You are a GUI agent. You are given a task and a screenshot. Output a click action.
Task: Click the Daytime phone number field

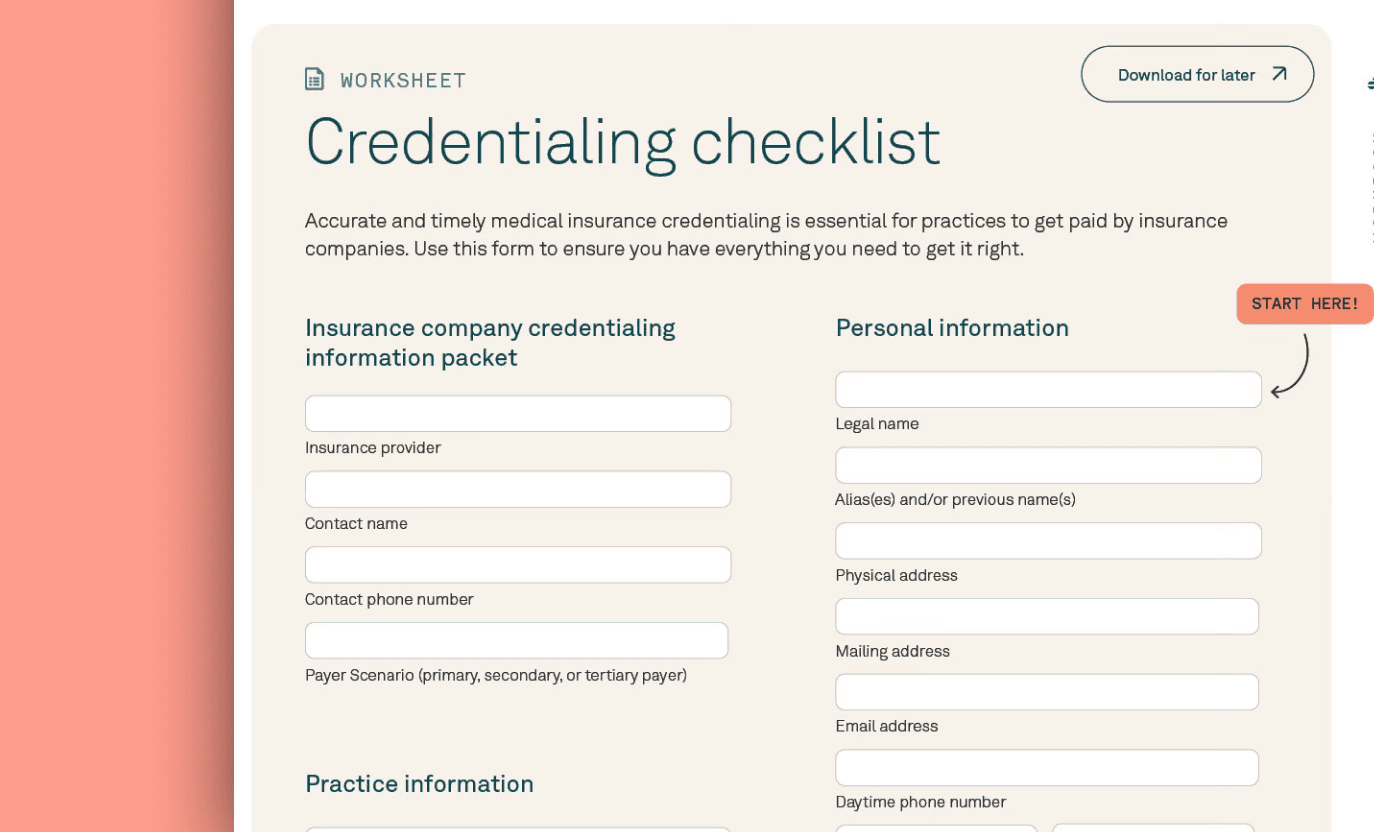click(1046, 768)
